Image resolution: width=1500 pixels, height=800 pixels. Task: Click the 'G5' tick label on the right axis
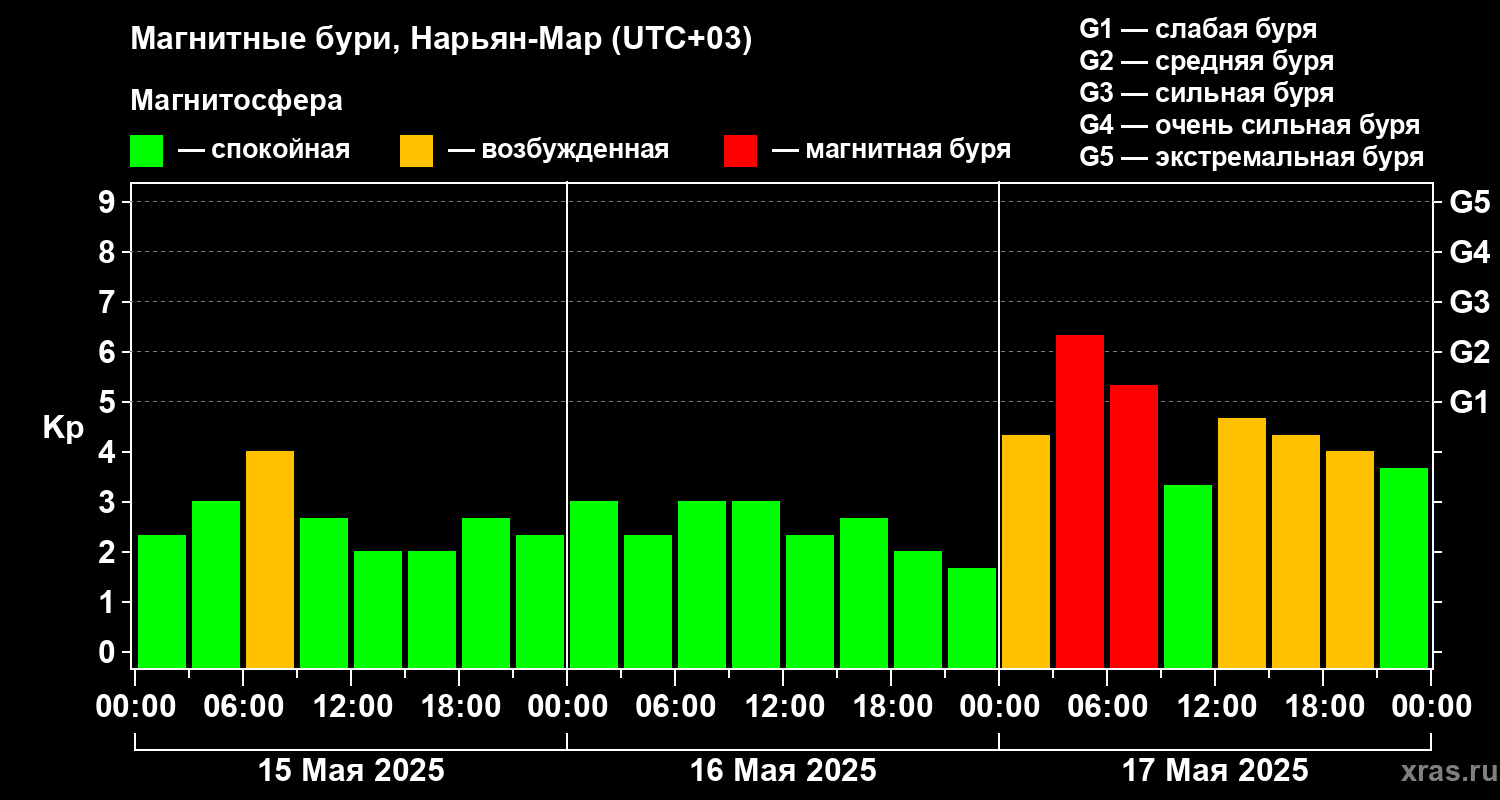pyautogui.click(x=1470, y=202)
